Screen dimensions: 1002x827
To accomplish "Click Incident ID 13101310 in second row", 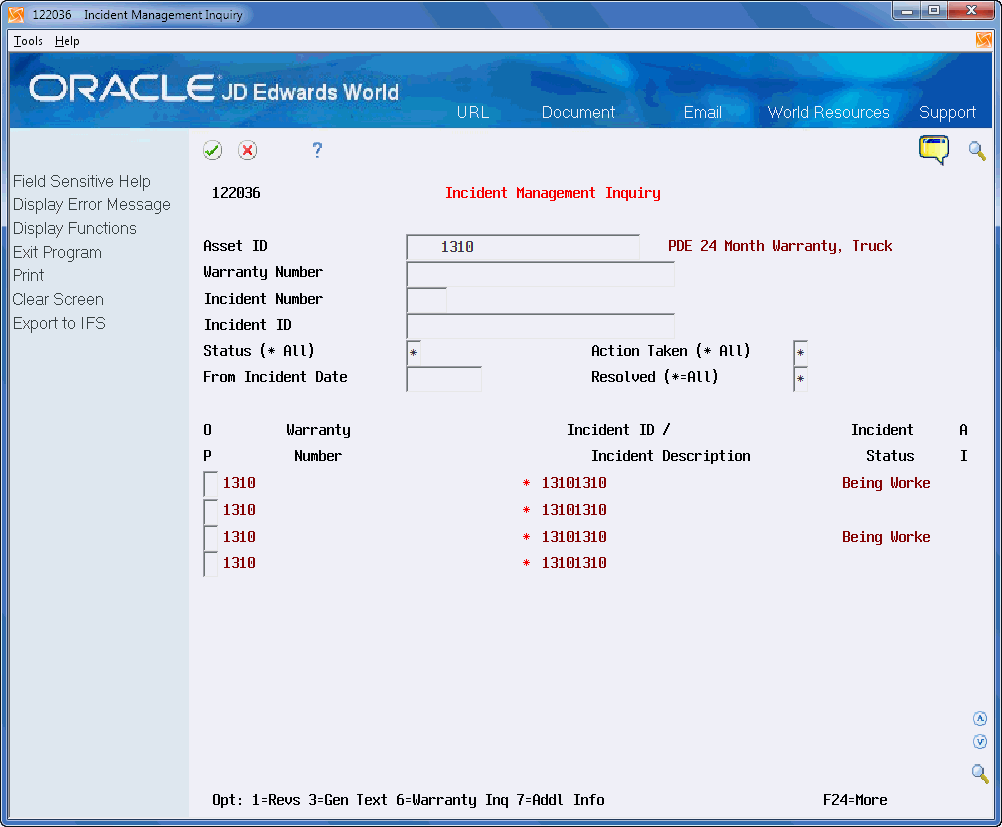I will tap(574, 510).
